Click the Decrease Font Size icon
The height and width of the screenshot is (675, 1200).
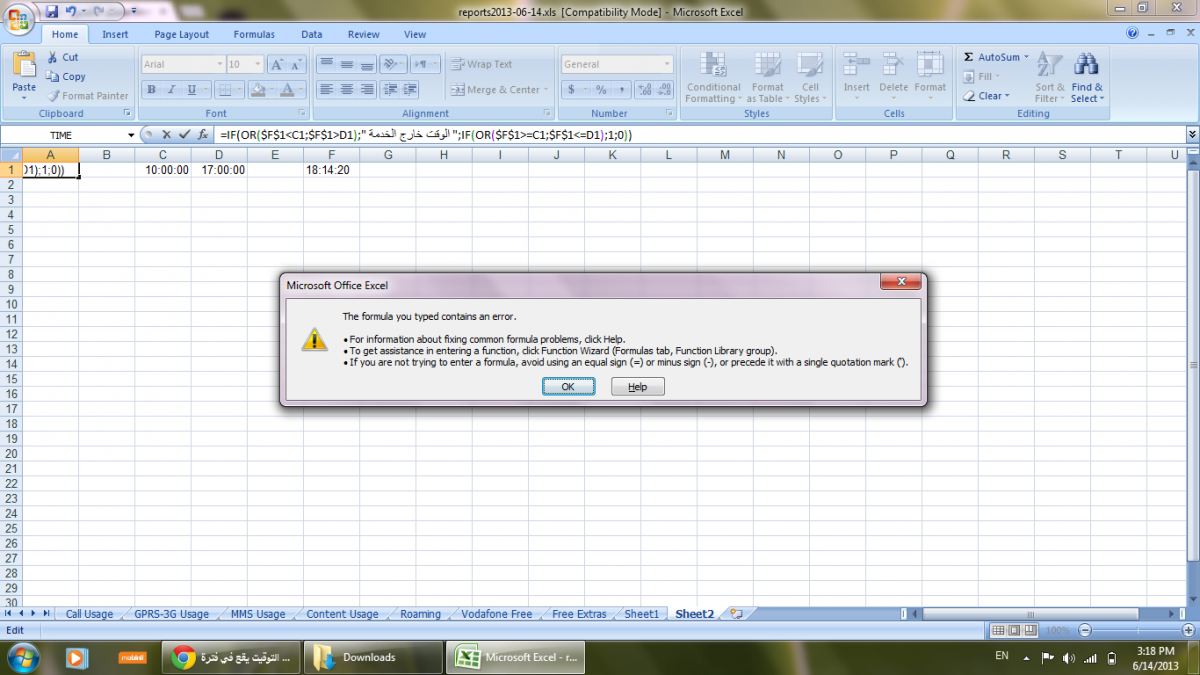[298, 64]
